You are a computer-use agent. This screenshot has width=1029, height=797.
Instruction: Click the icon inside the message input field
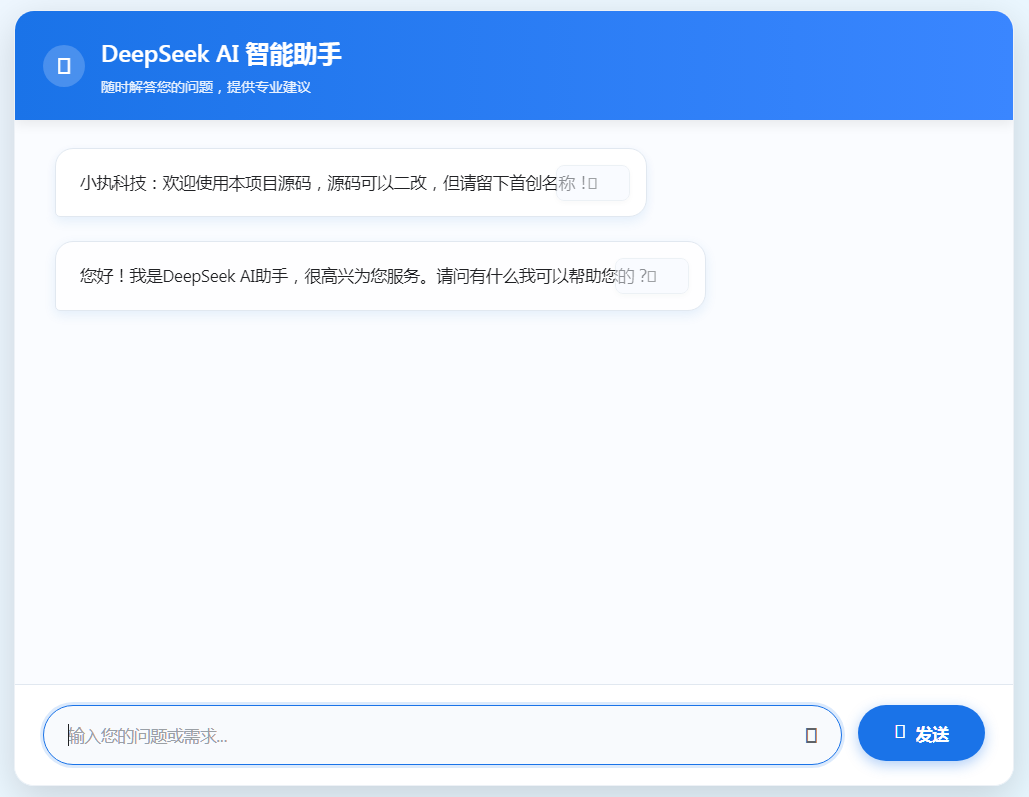point(811,735)
